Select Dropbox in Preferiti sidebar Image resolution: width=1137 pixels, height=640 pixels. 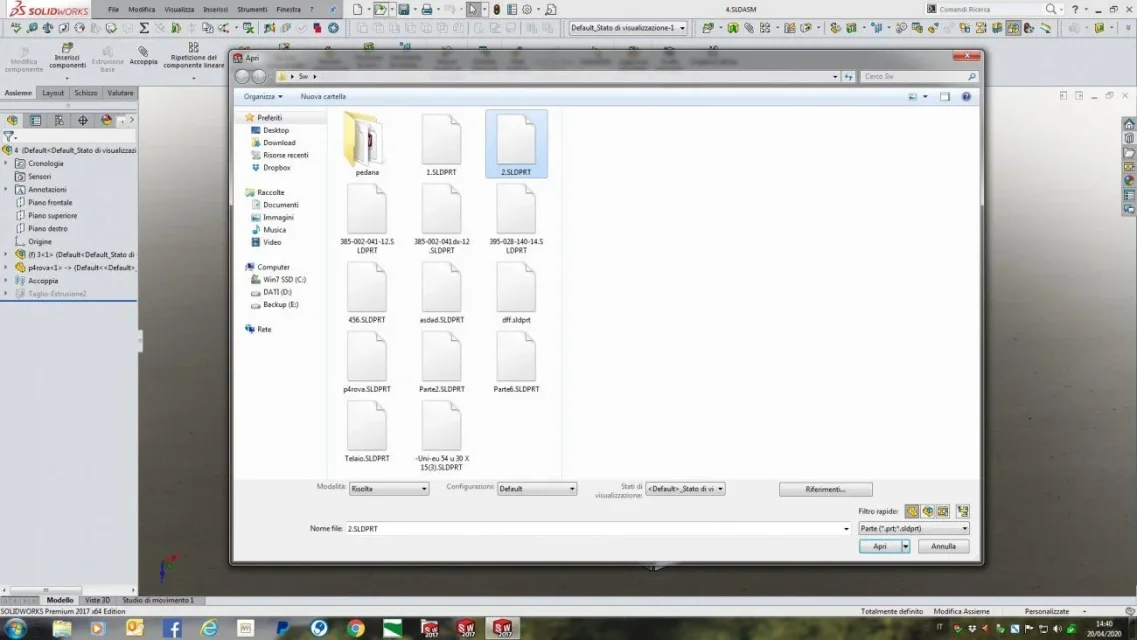pos(276,167)
